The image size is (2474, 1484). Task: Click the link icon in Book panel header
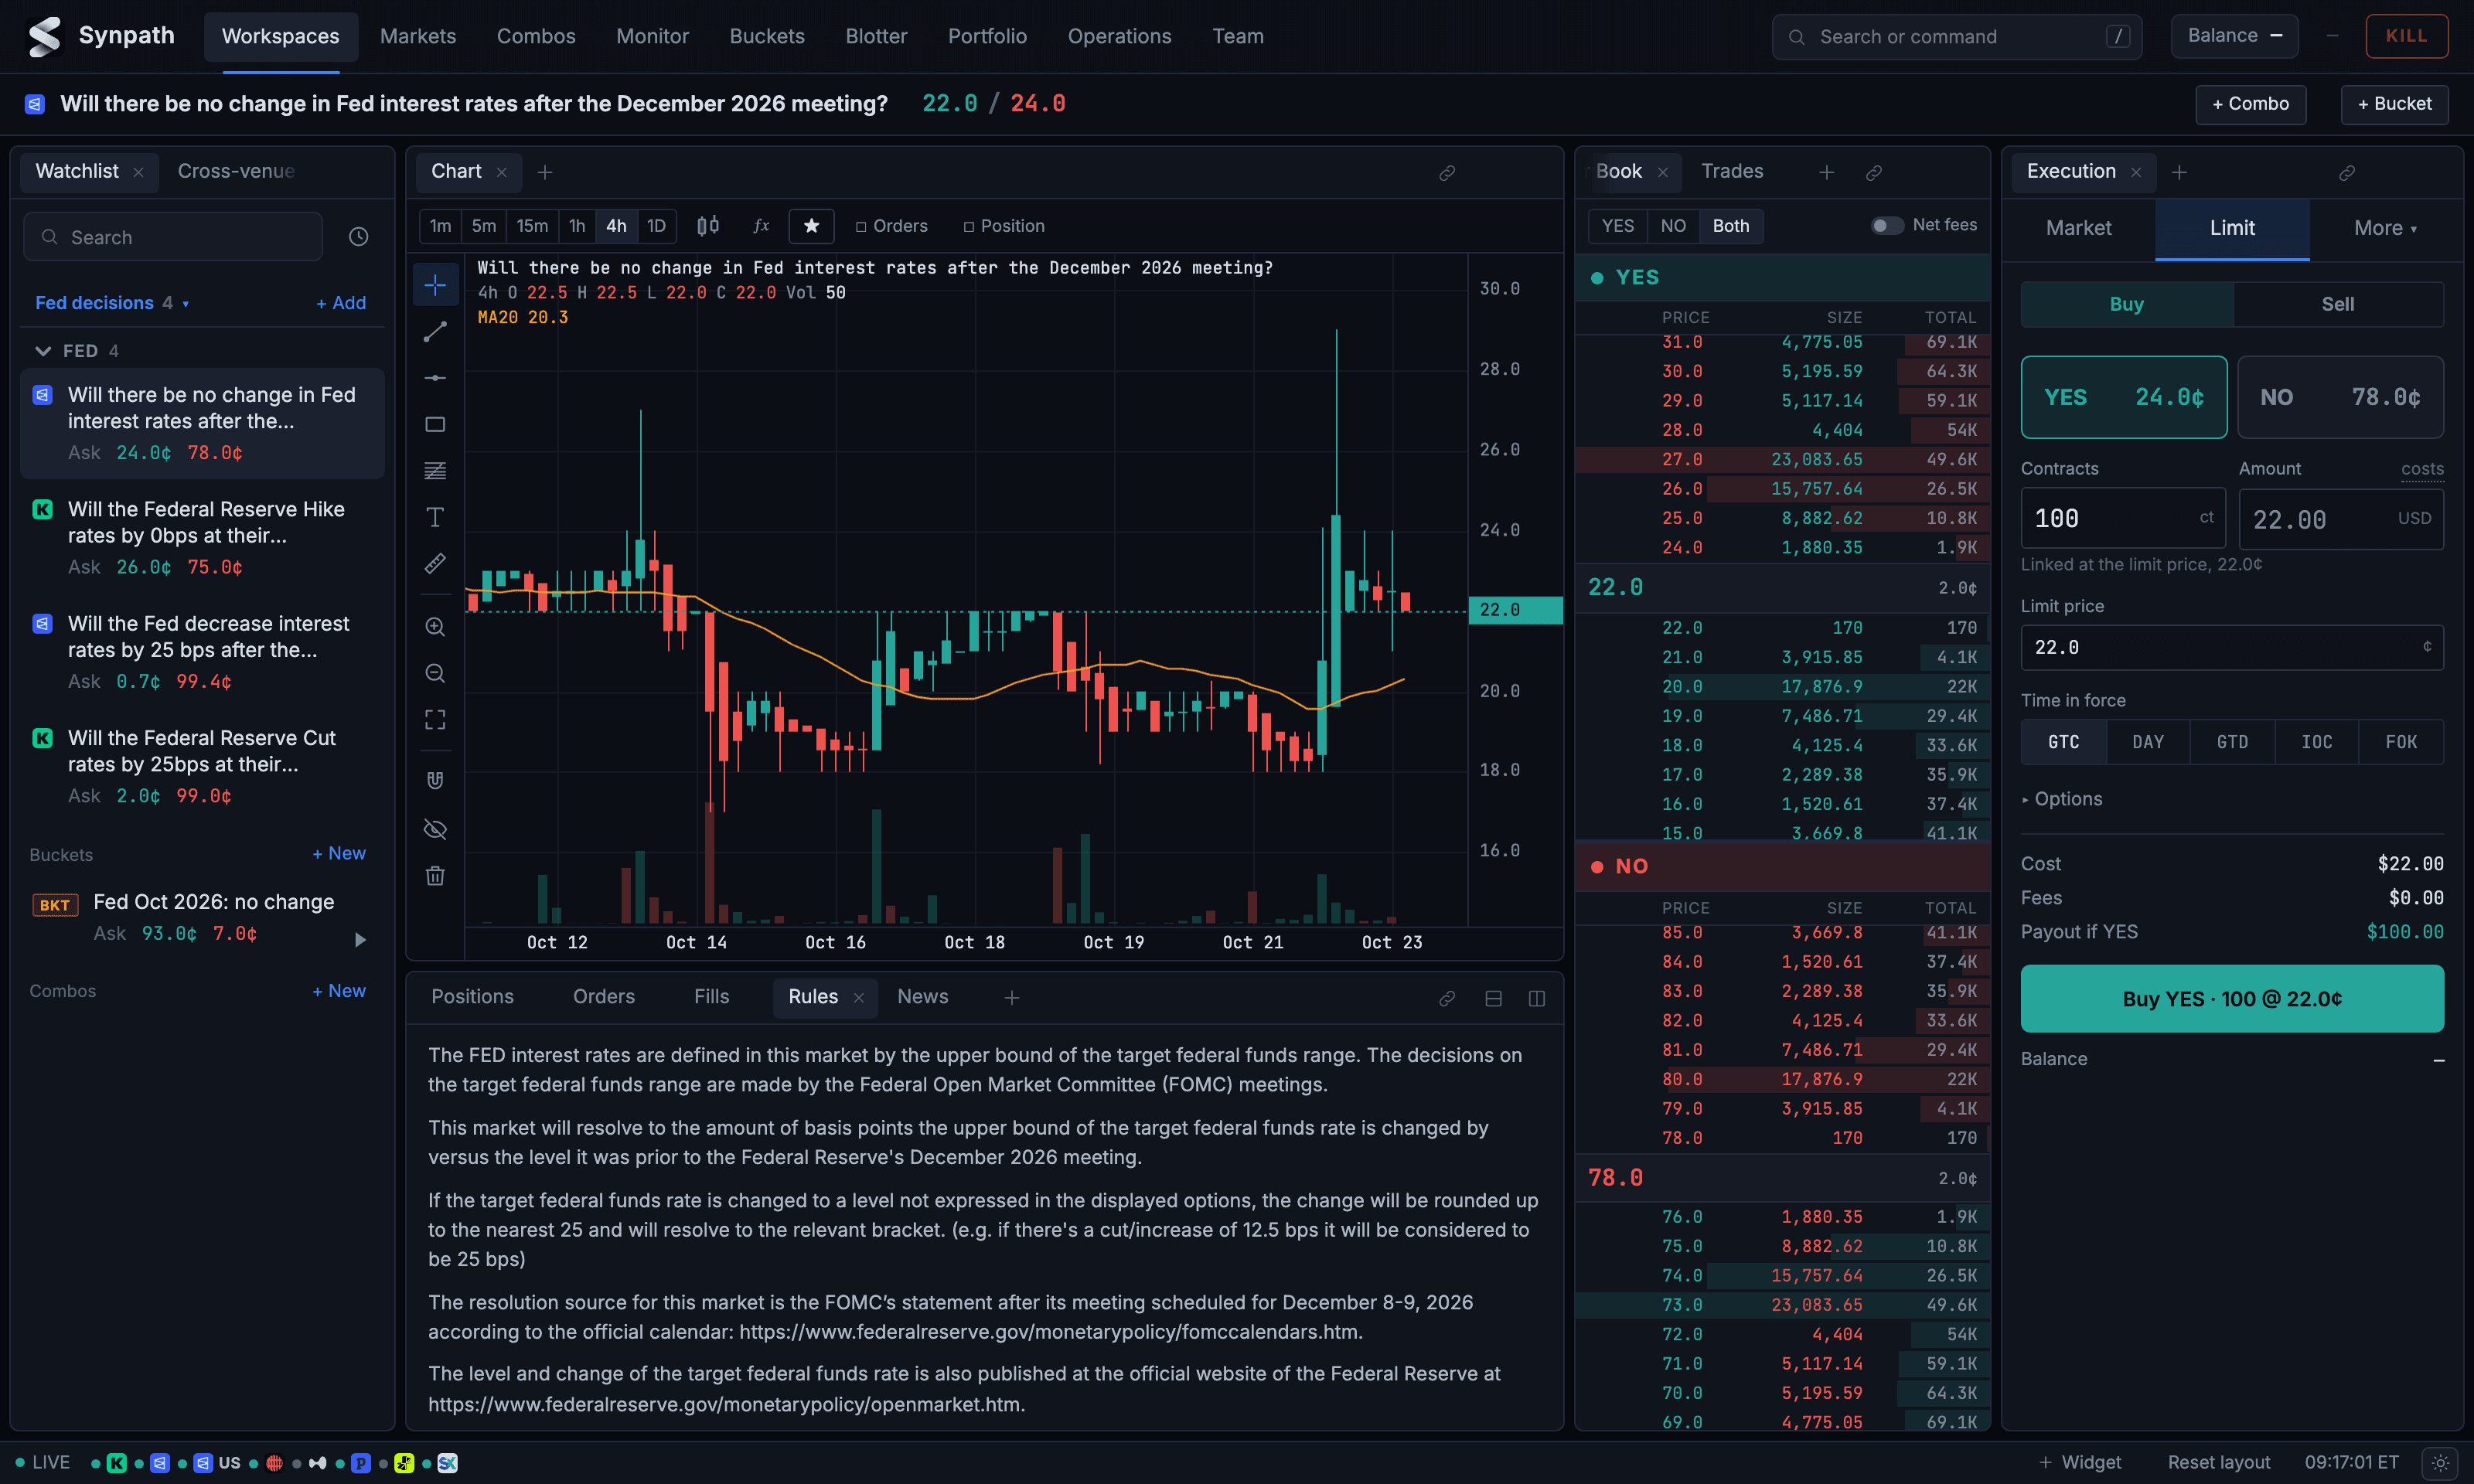1874,173
